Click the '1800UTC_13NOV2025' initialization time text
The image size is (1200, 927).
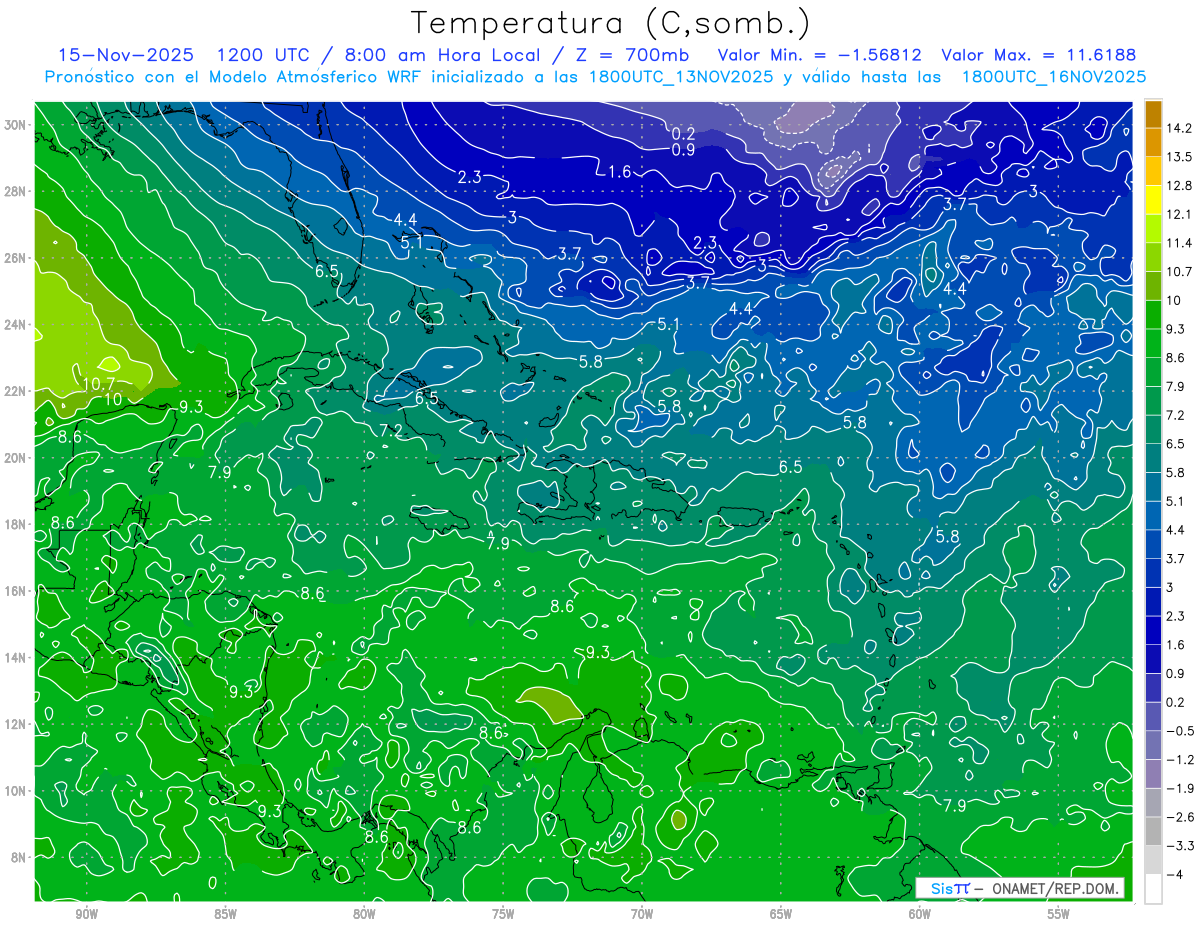682,77
